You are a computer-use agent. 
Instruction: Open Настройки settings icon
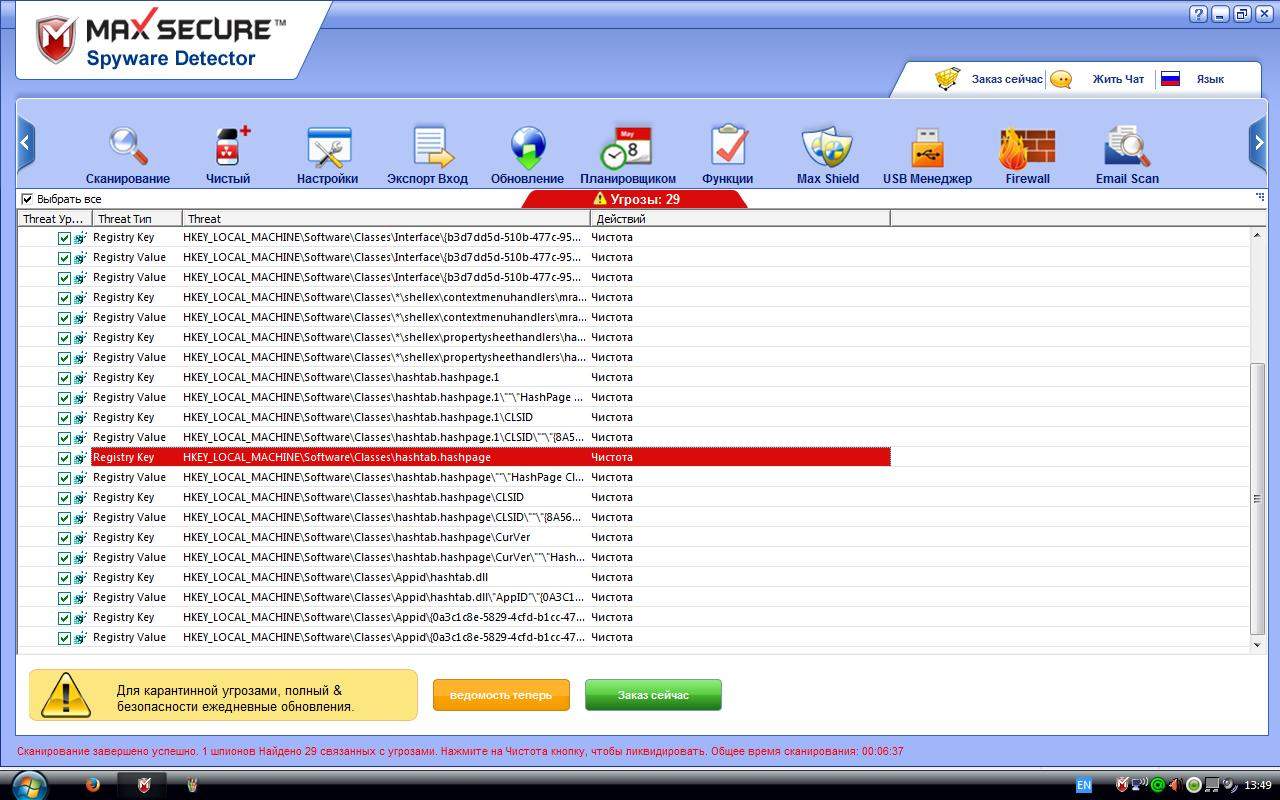[x=328, y=148]
